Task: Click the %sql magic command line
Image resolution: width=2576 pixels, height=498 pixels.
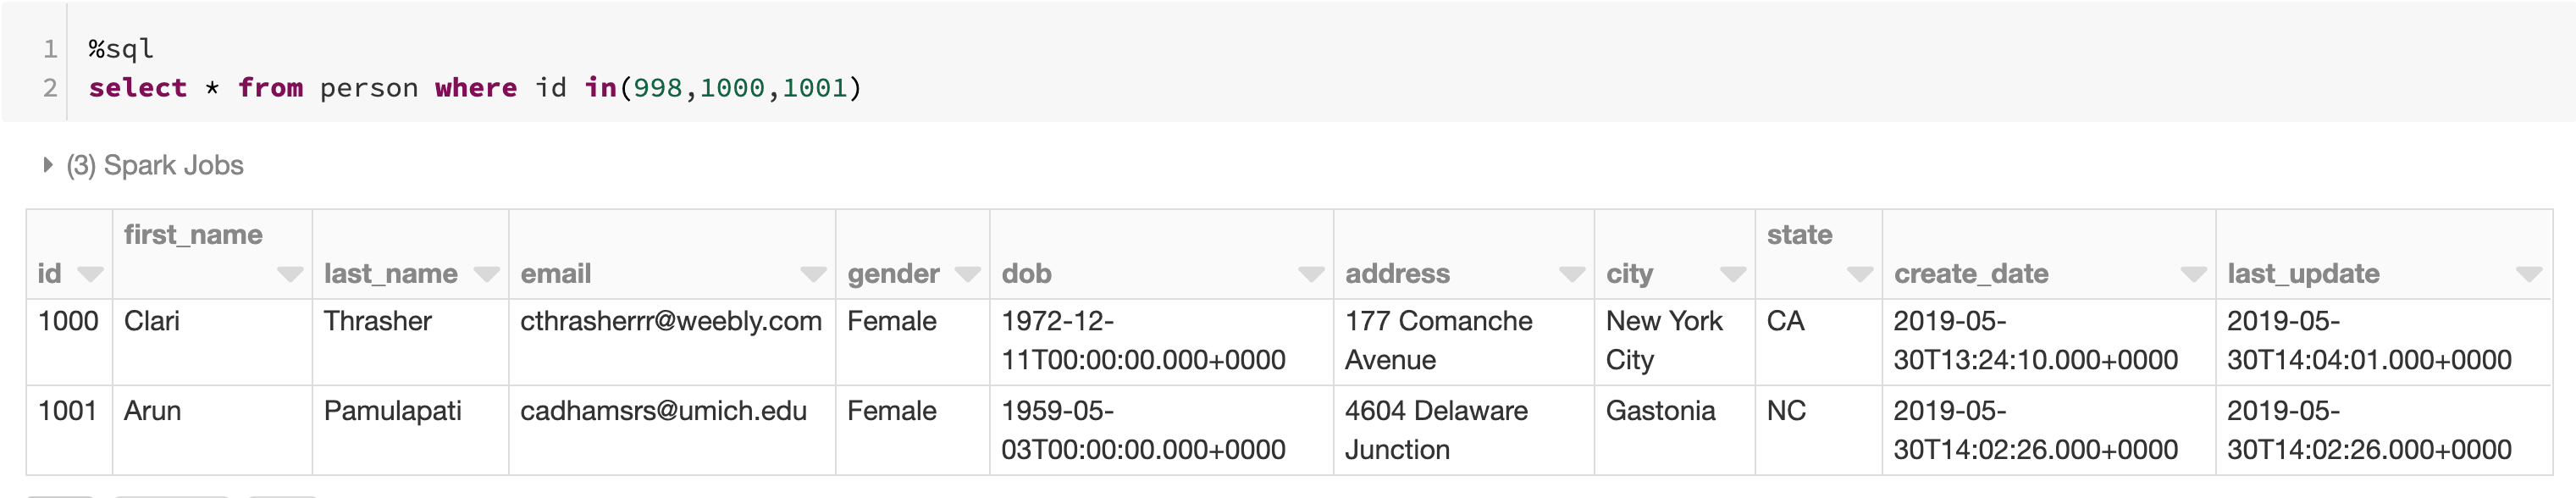Action: [x=121, y=48]
